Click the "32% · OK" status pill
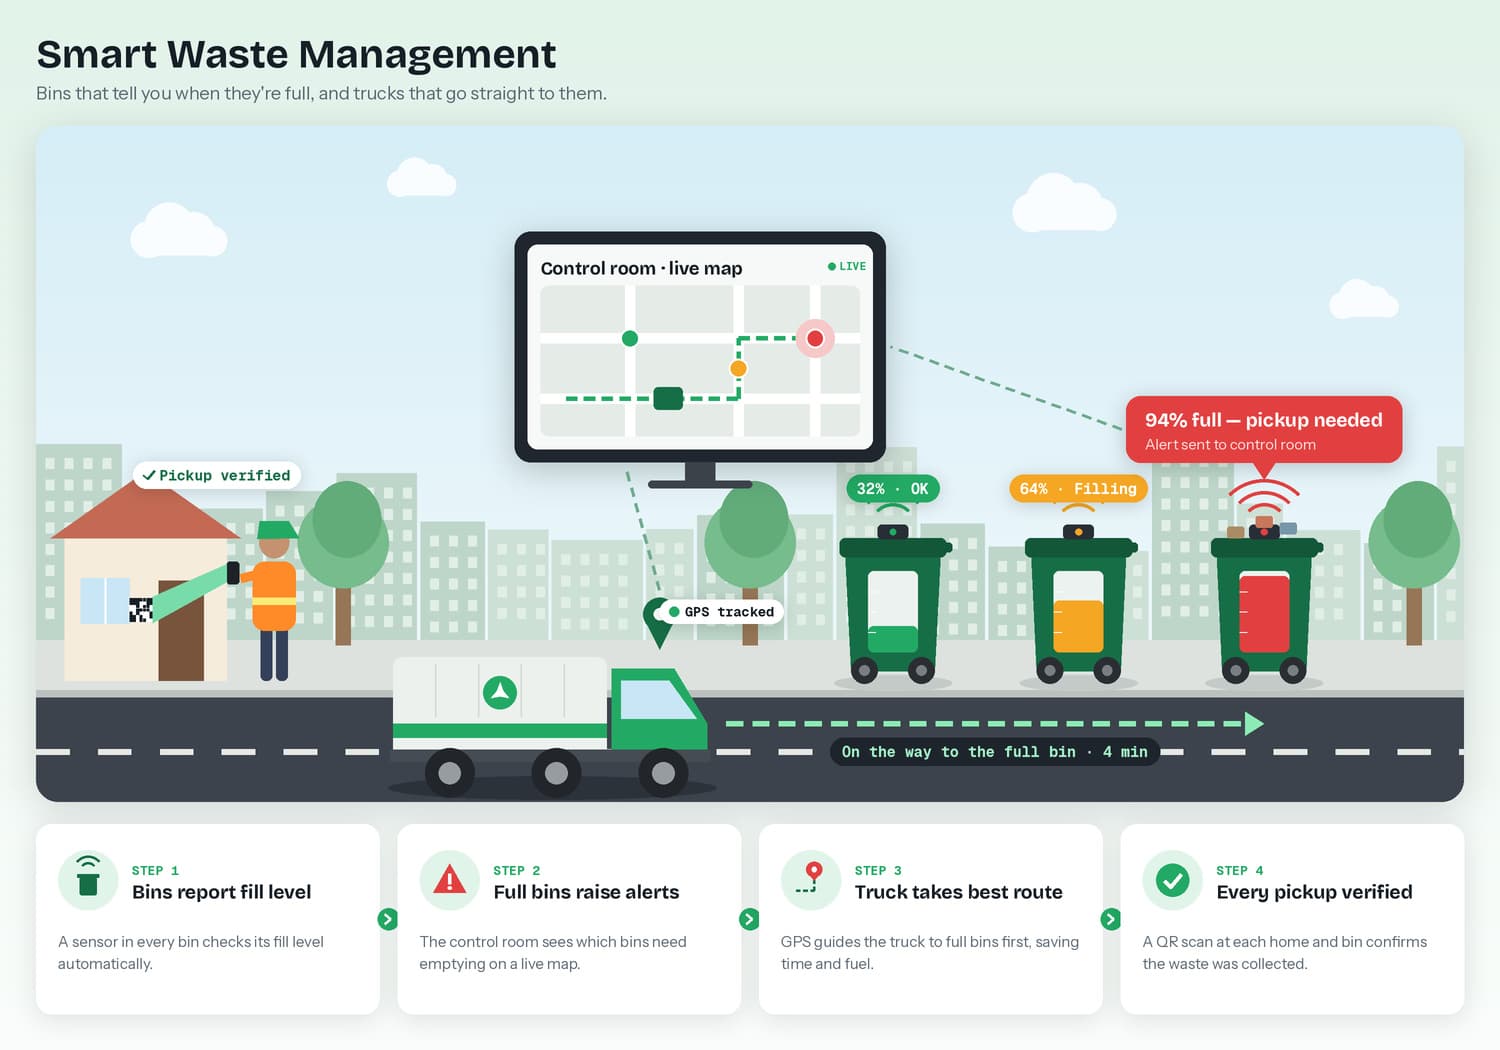 [893, 489]
